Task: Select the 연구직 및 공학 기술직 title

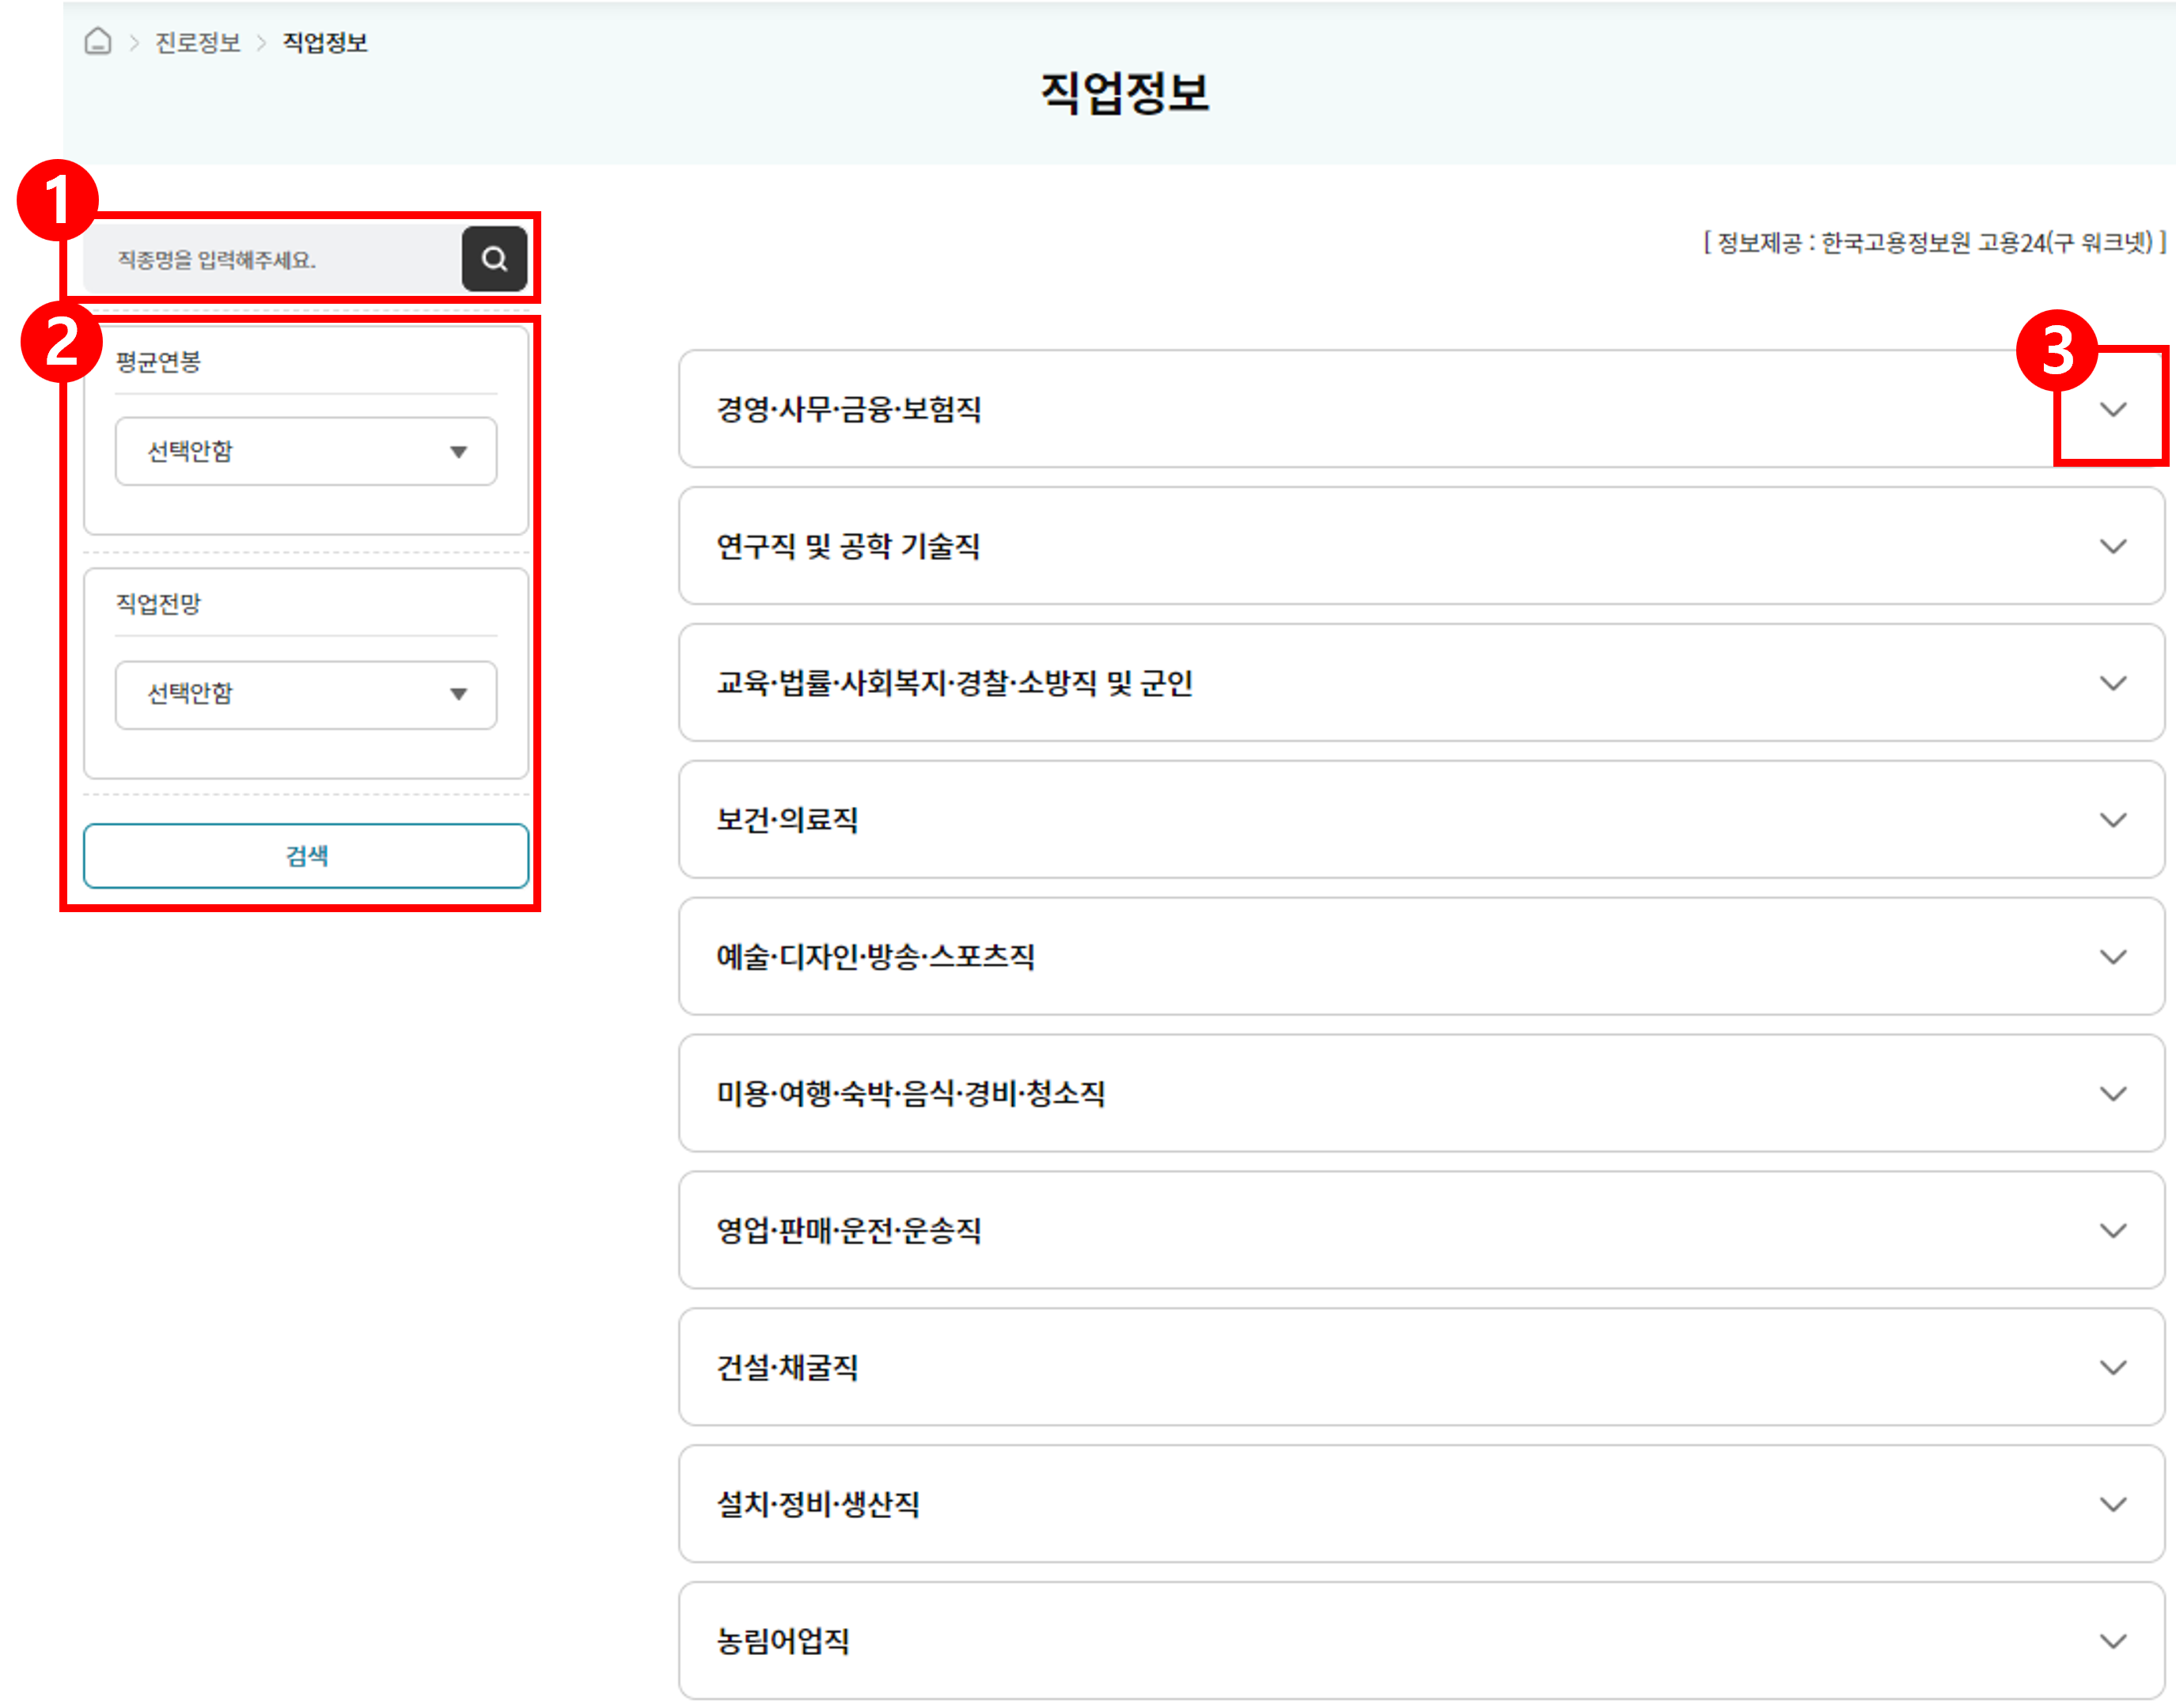Action: 848,546
